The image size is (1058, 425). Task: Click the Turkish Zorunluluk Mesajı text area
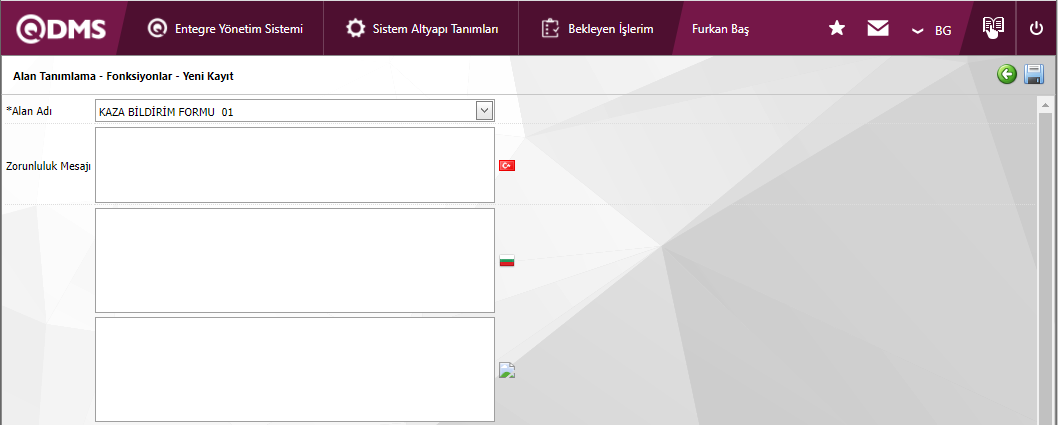pos(295,165)
